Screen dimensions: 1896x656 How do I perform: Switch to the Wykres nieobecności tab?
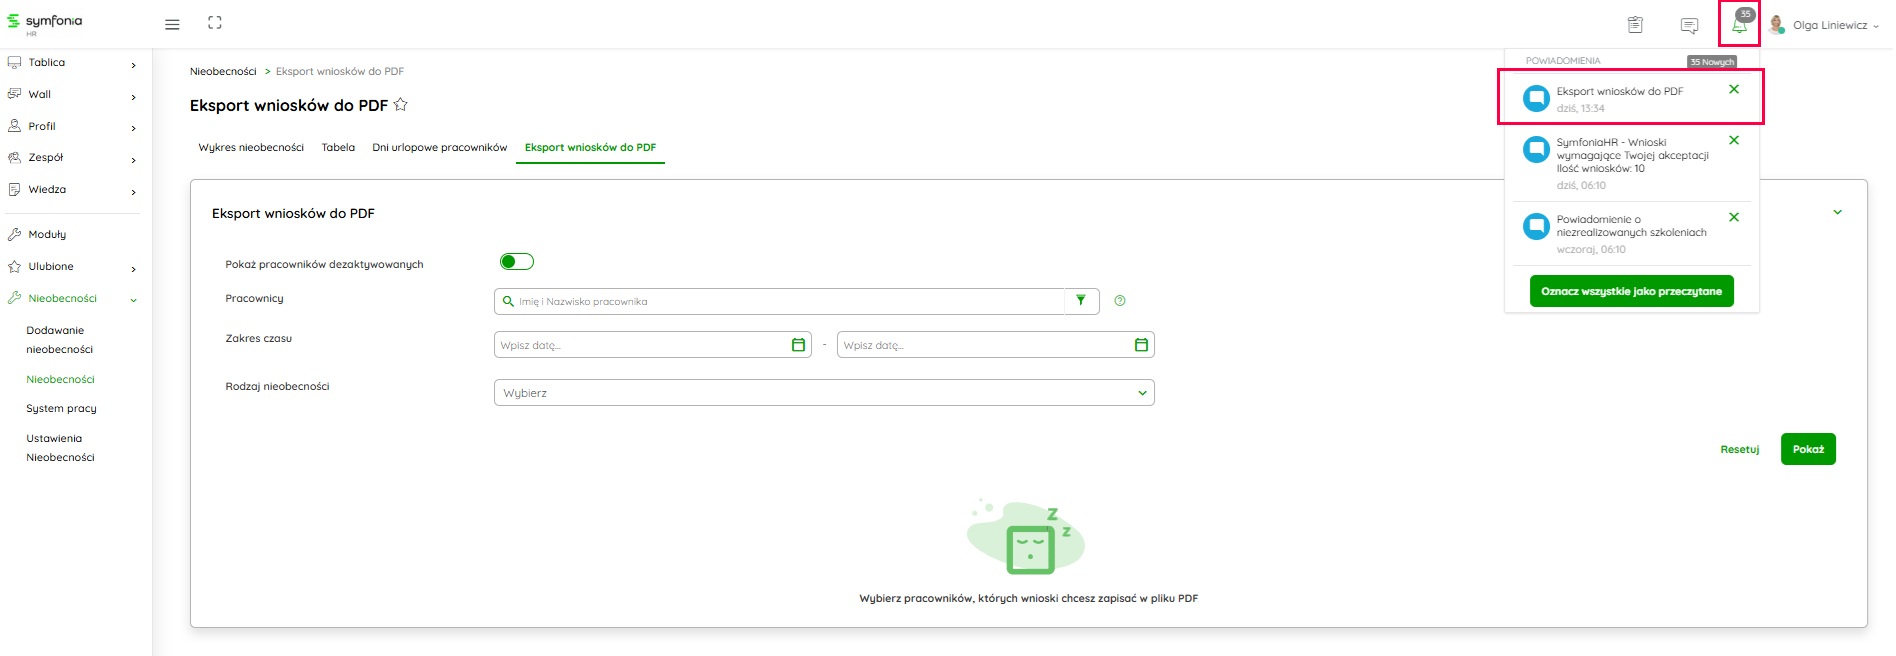[x=251, y=148]
